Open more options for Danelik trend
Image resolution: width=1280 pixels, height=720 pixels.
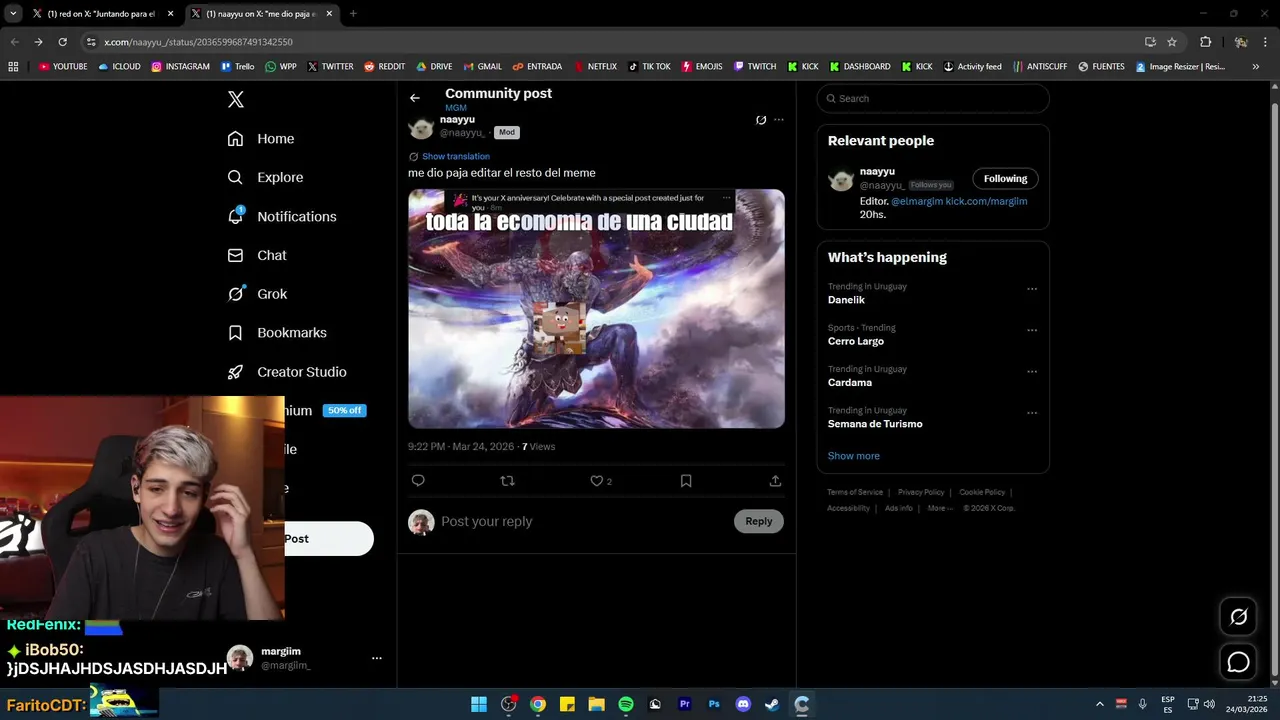[1032, 289]
